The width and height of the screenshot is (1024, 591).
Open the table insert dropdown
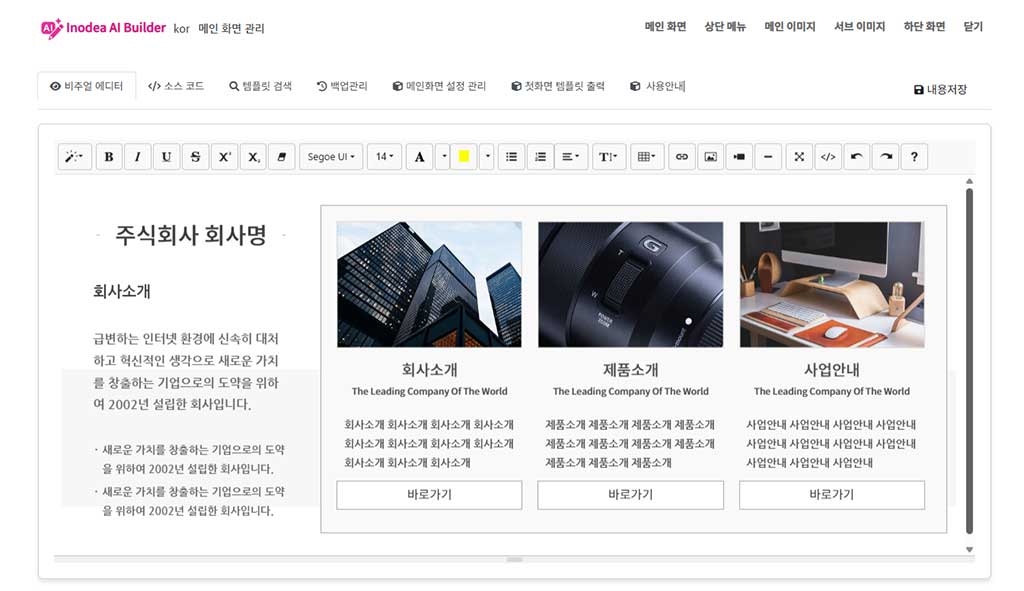tap(646, 157)
